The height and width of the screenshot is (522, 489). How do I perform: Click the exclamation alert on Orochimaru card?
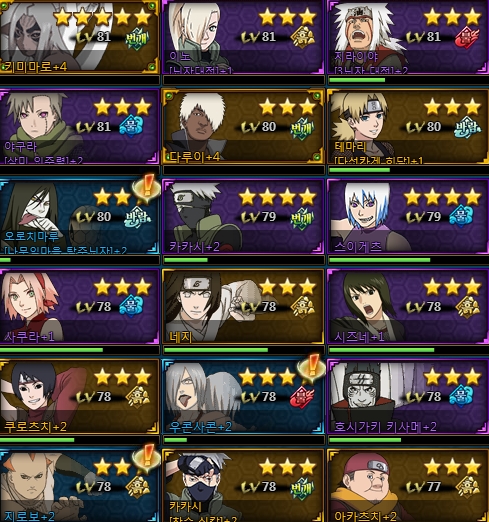click(146, 187)
